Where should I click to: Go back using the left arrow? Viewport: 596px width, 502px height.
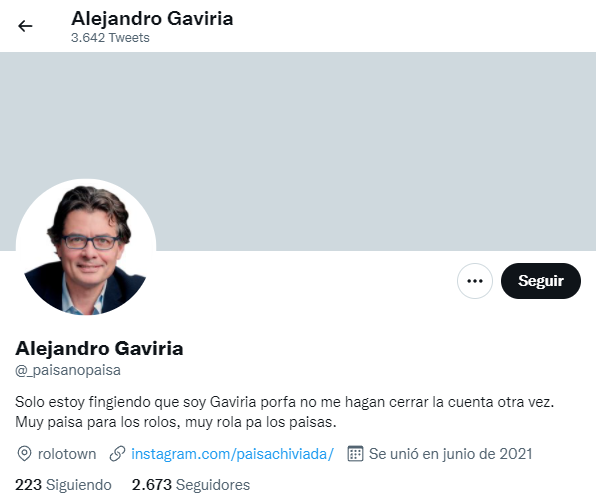25,26
